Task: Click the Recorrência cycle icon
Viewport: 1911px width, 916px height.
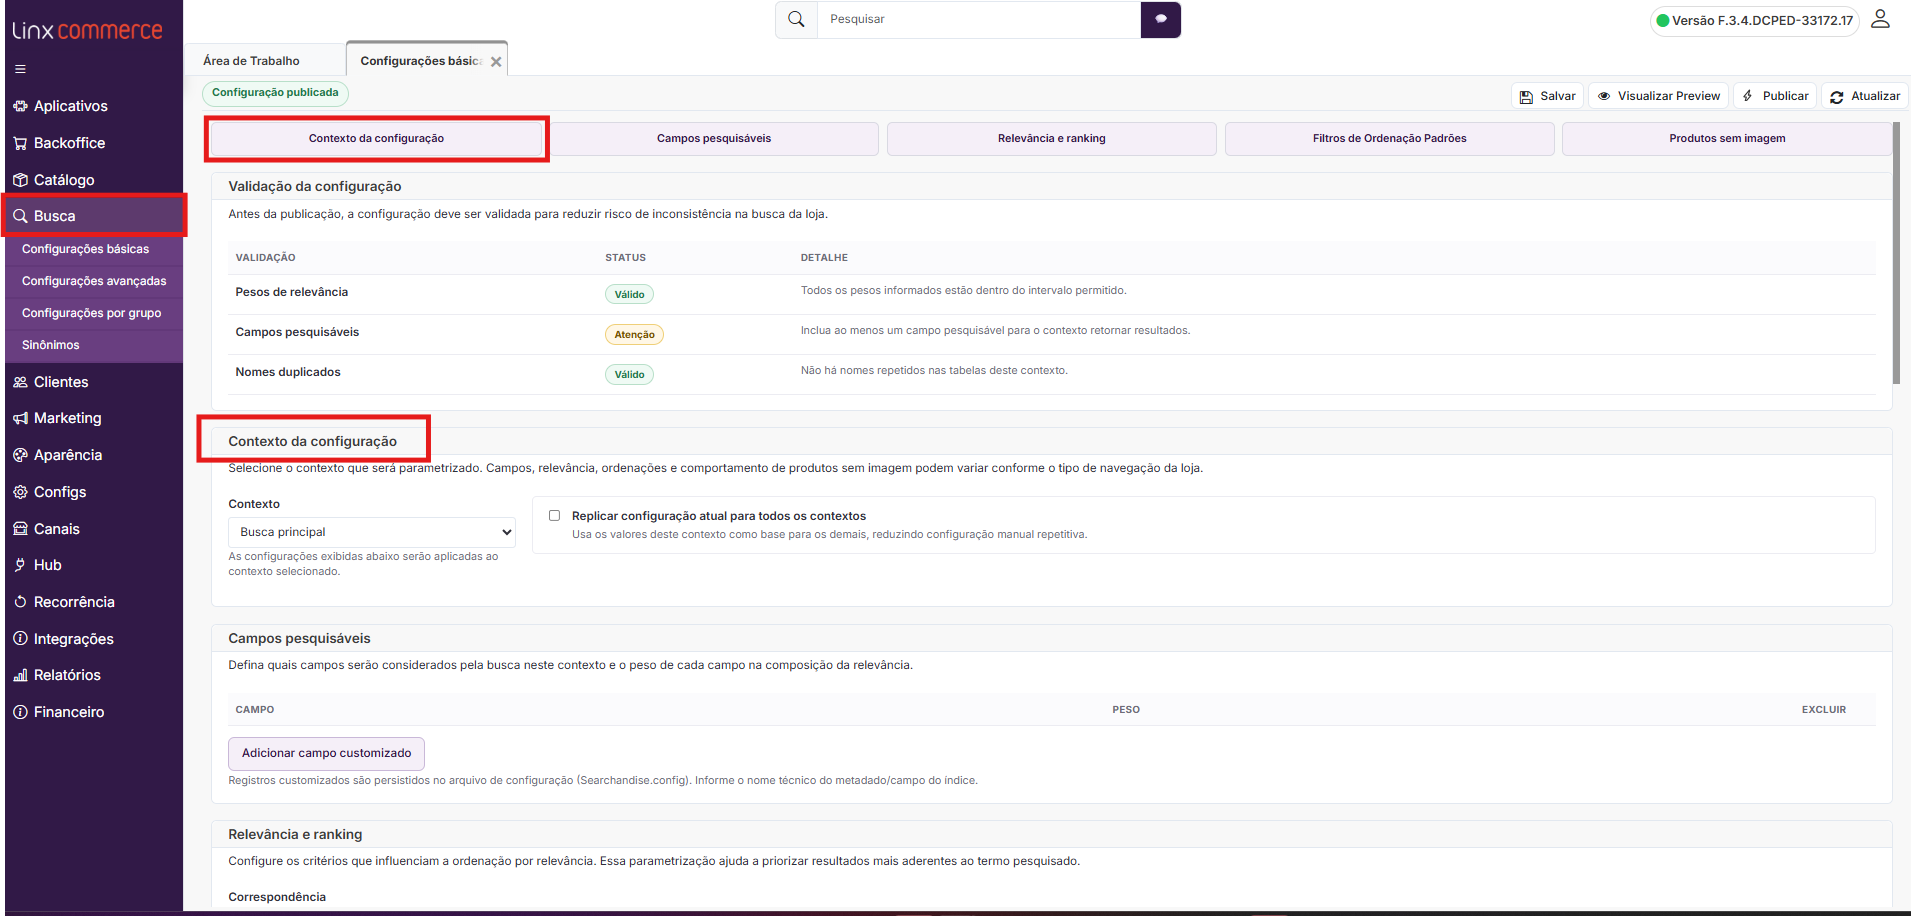Action: [20, 602]
